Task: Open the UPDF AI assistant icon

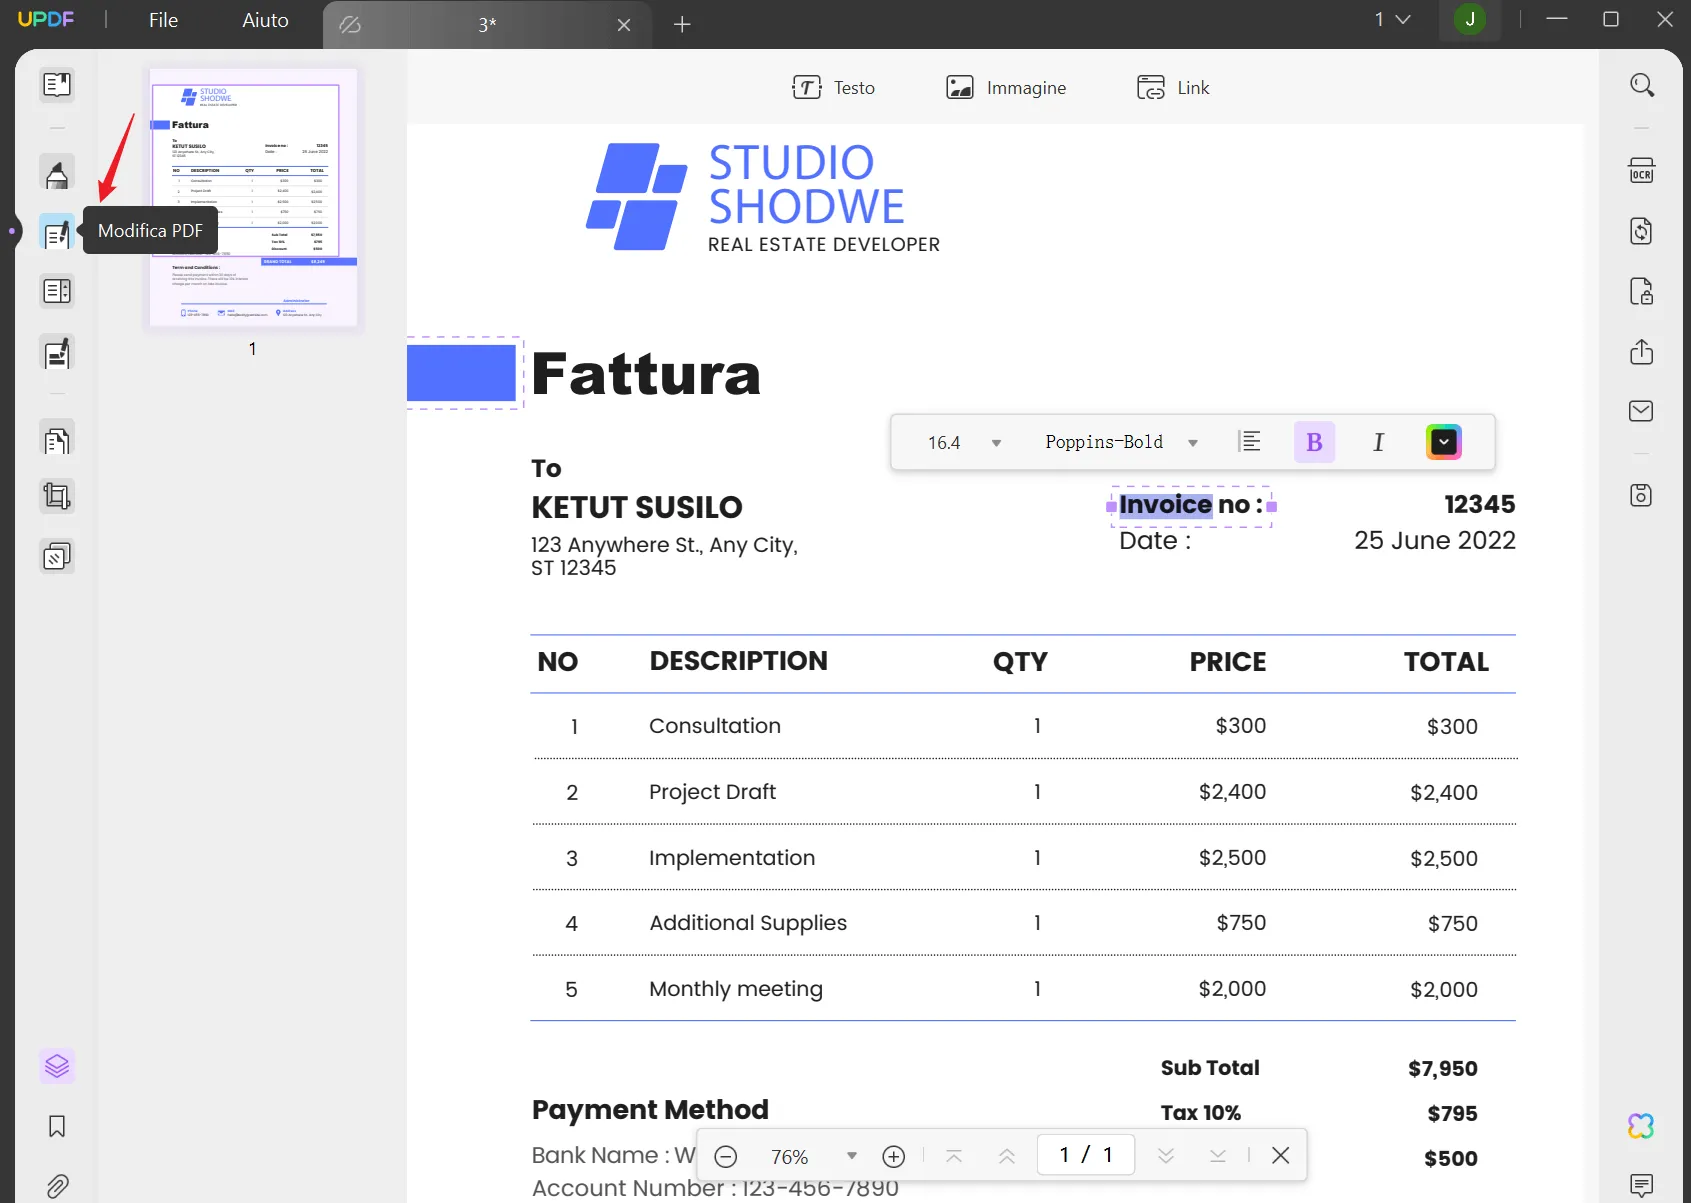Action: [x=1641, y=1126]
